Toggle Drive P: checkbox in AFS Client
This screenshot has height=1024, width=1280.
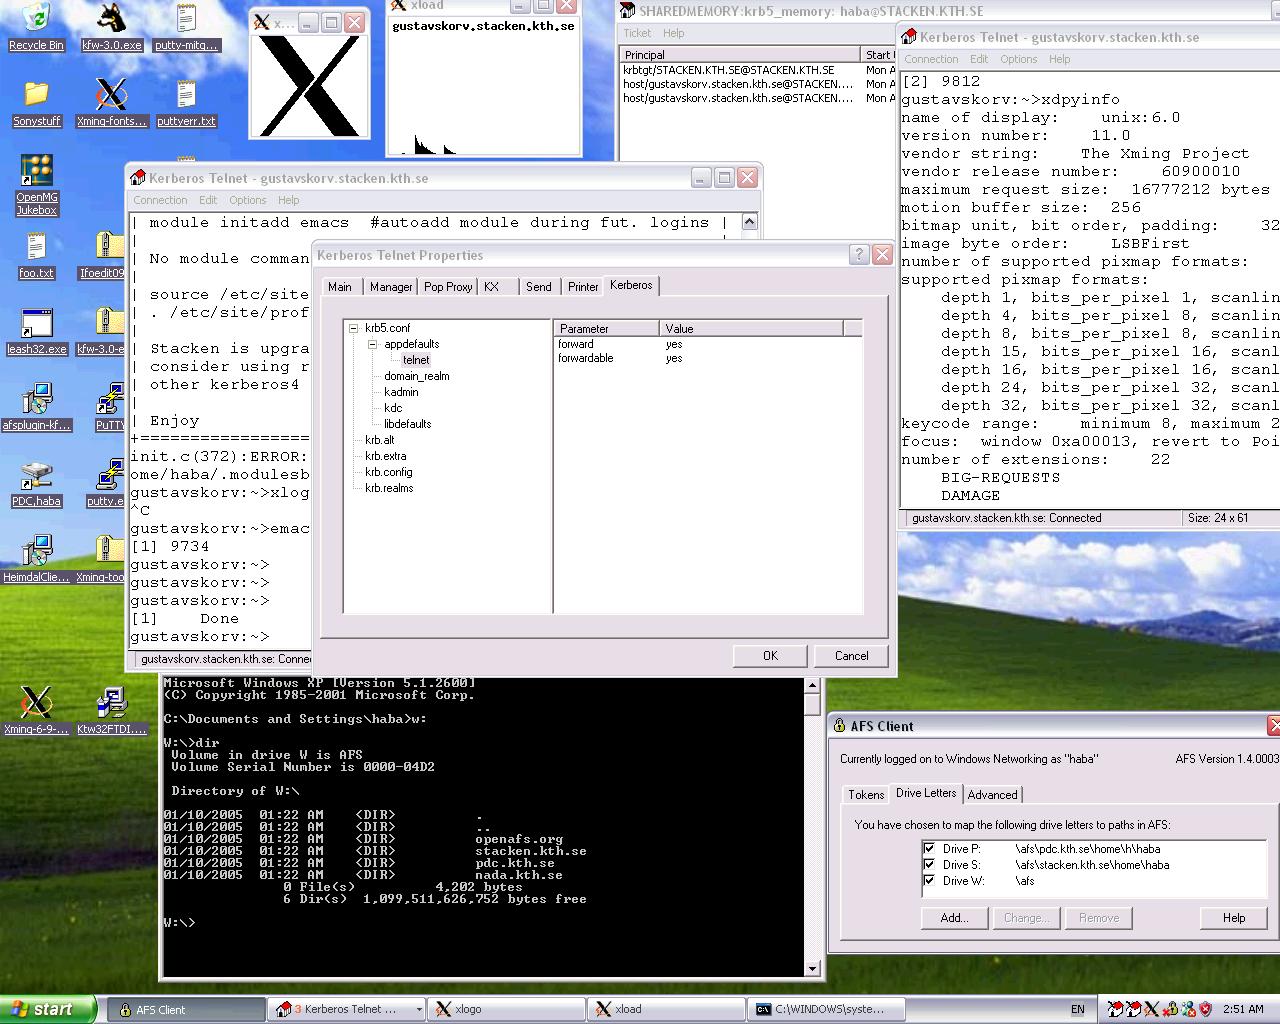tap(929, 848)
